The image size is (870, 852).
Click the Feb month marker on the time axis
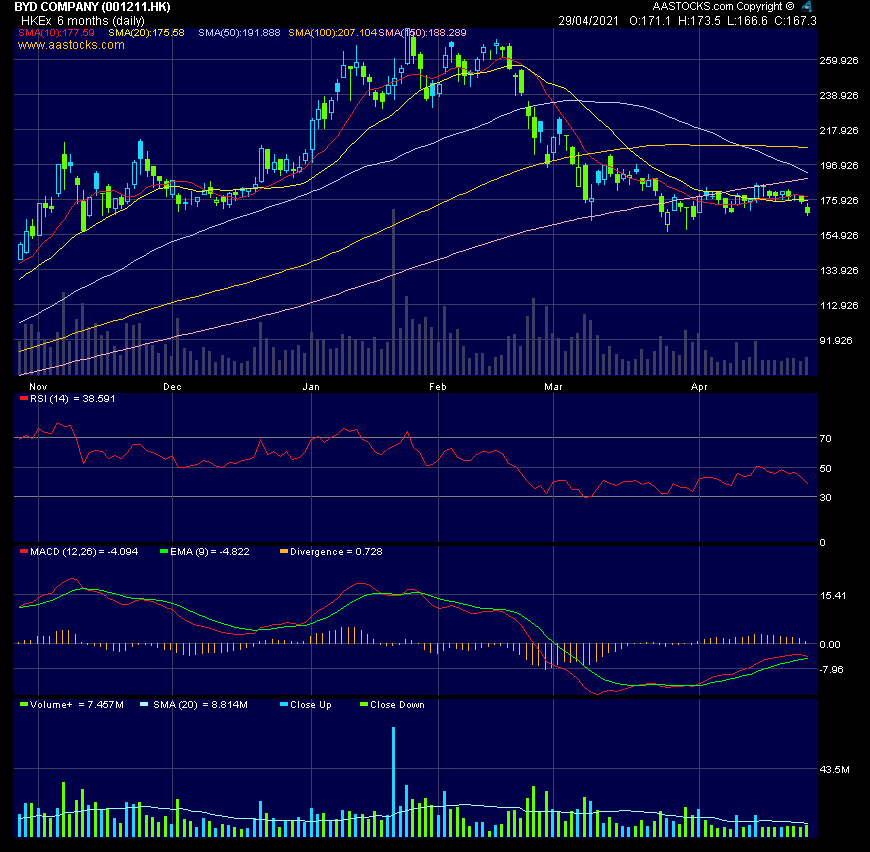438,387
